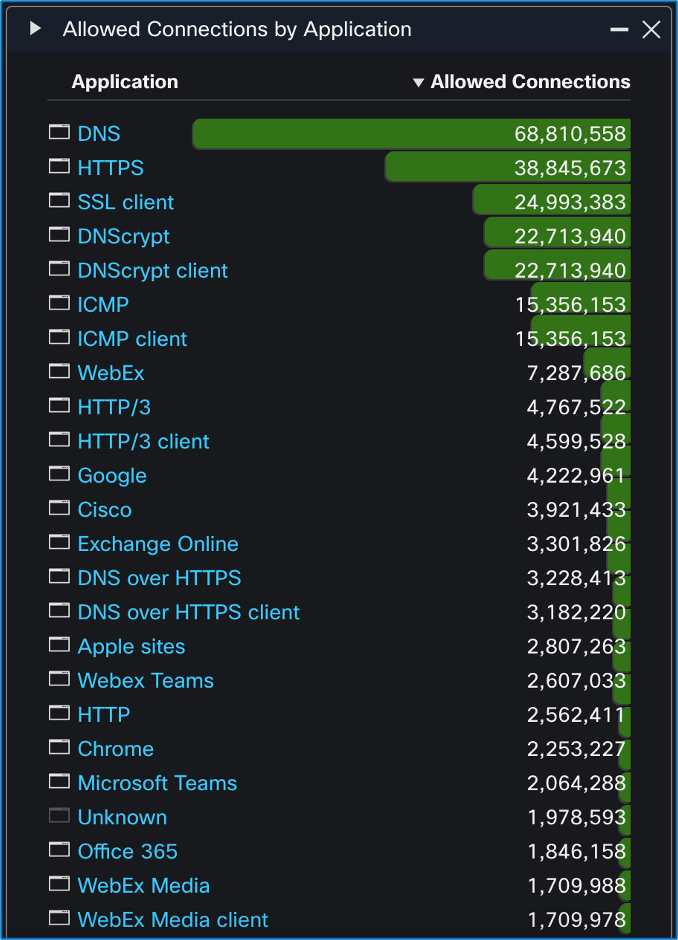This screenshot has height=940, width=678.
Task: Select the DNS over HTTPS client link
Action: (x=189, y=612)
